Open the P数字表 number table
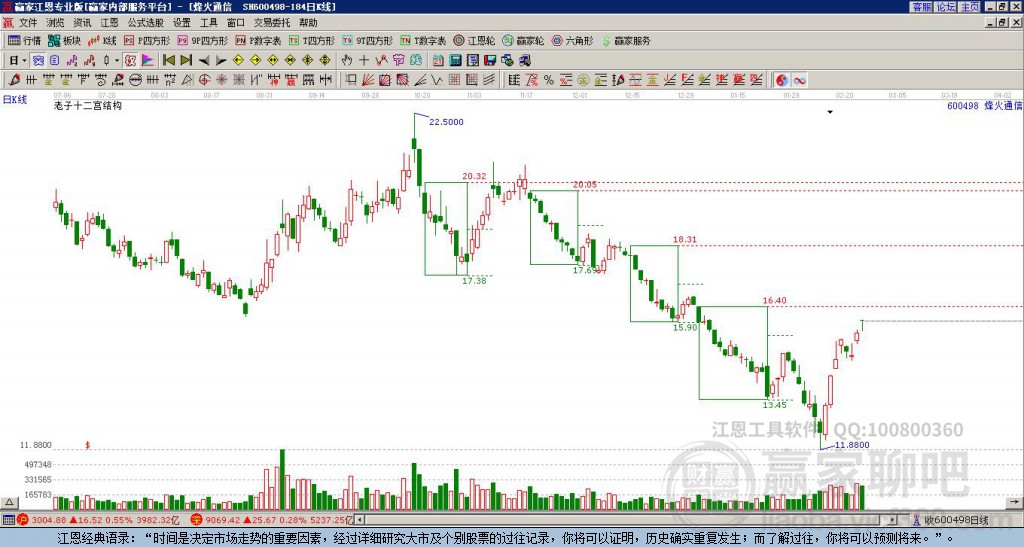1024x548 pixels. pos(259,40)
